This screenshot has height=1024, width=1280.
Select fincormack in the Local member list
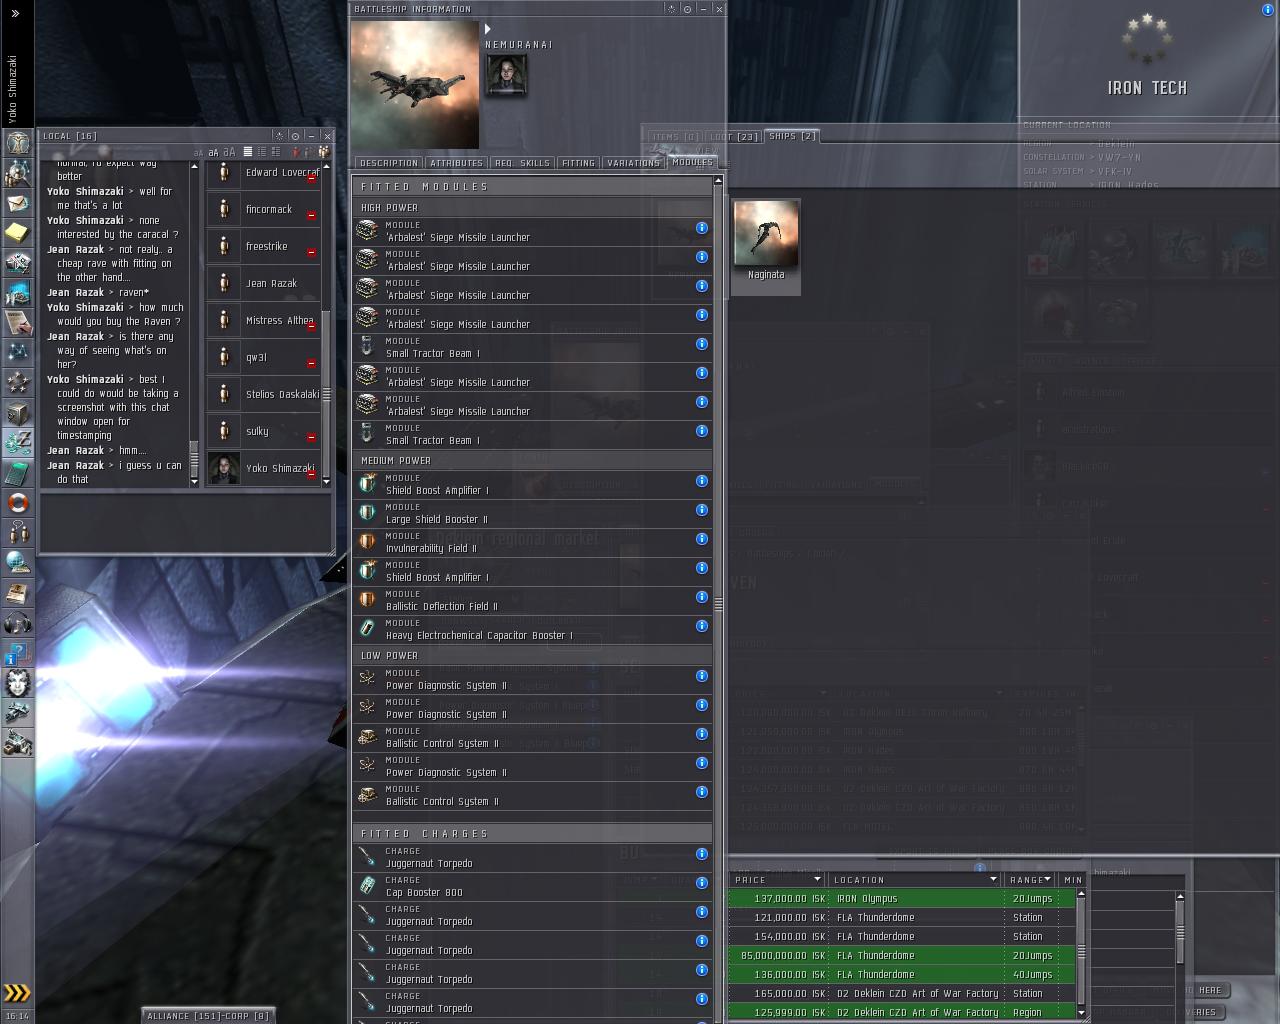[264, 210]
